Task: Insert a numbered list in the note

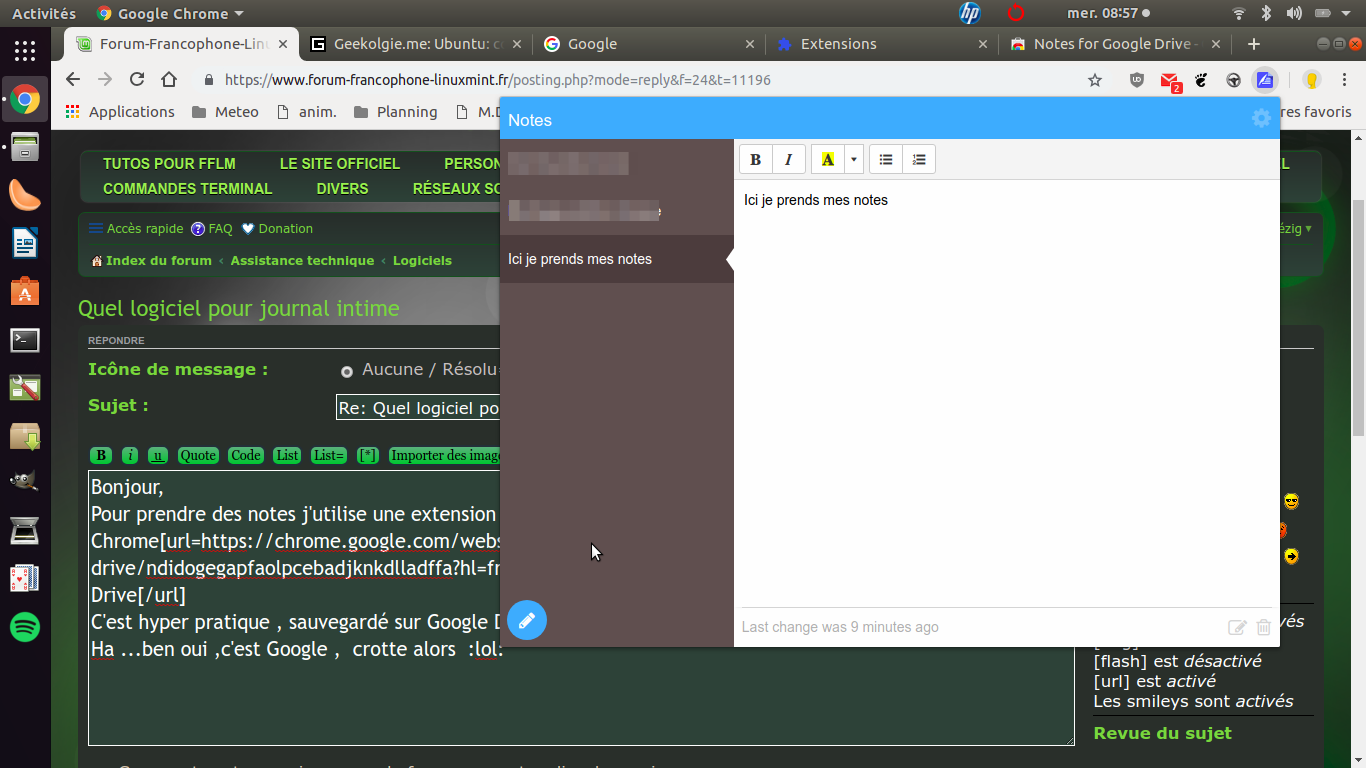Action: [919, 160]
